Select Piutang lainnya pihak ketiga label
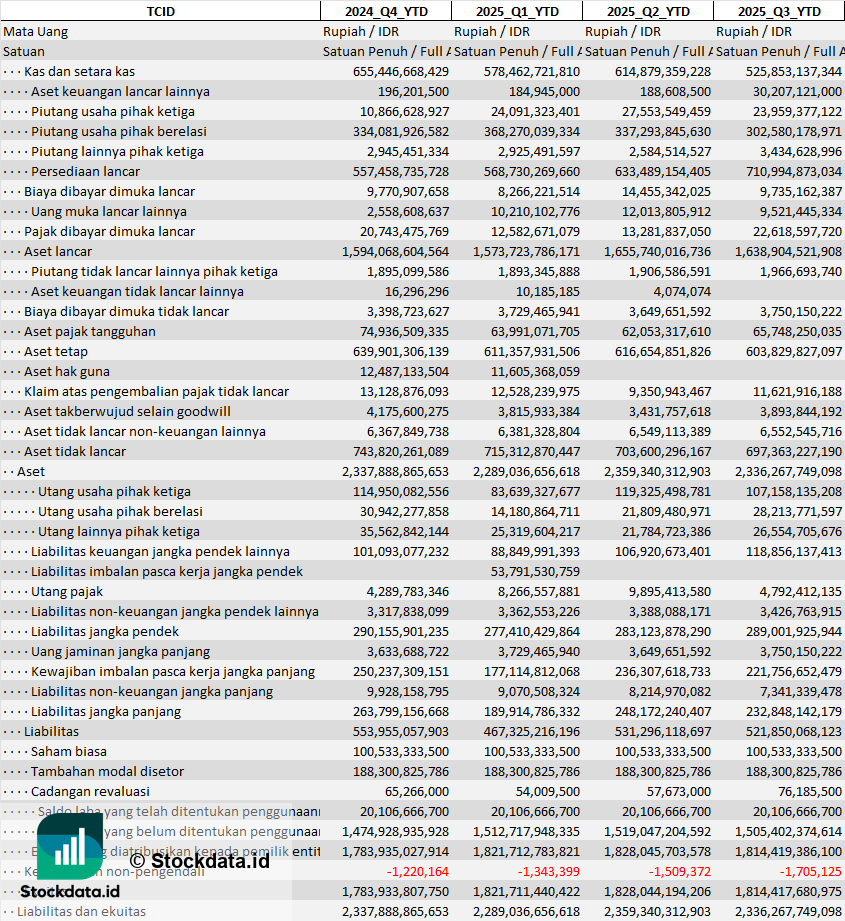This screenshot has height=921, width=845. coord(117,151)
